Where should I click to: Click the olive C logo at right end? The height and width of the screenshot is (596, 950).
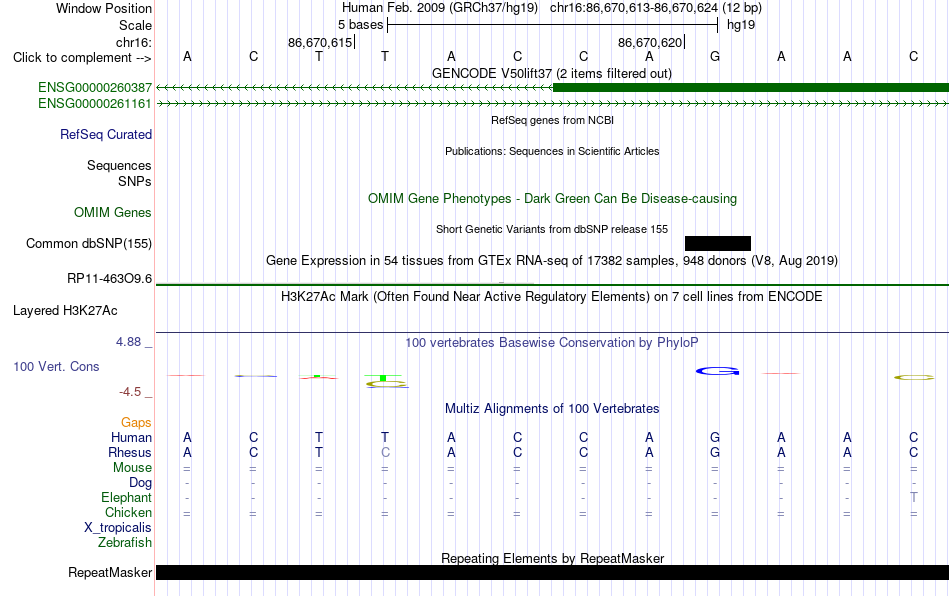click(x=914, y=377)
